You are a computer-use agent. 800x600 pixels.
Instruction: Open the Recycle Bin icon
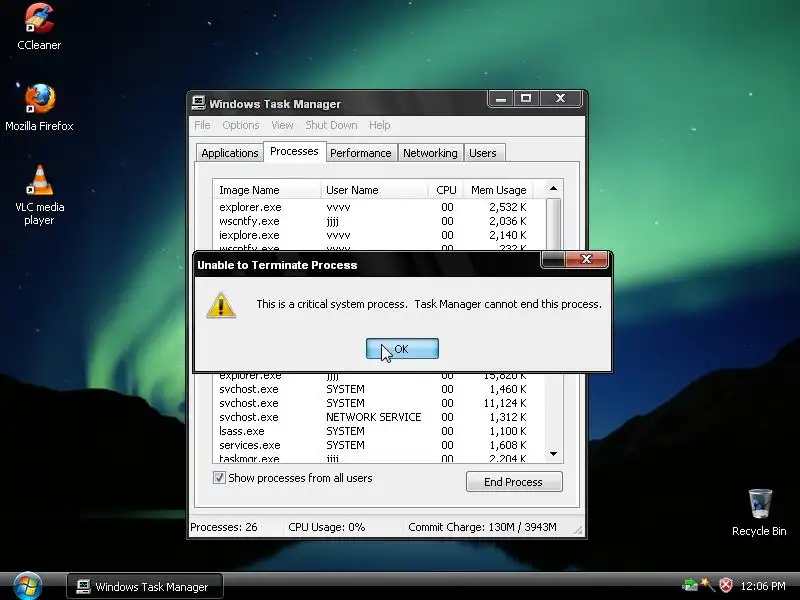point(759,512)
